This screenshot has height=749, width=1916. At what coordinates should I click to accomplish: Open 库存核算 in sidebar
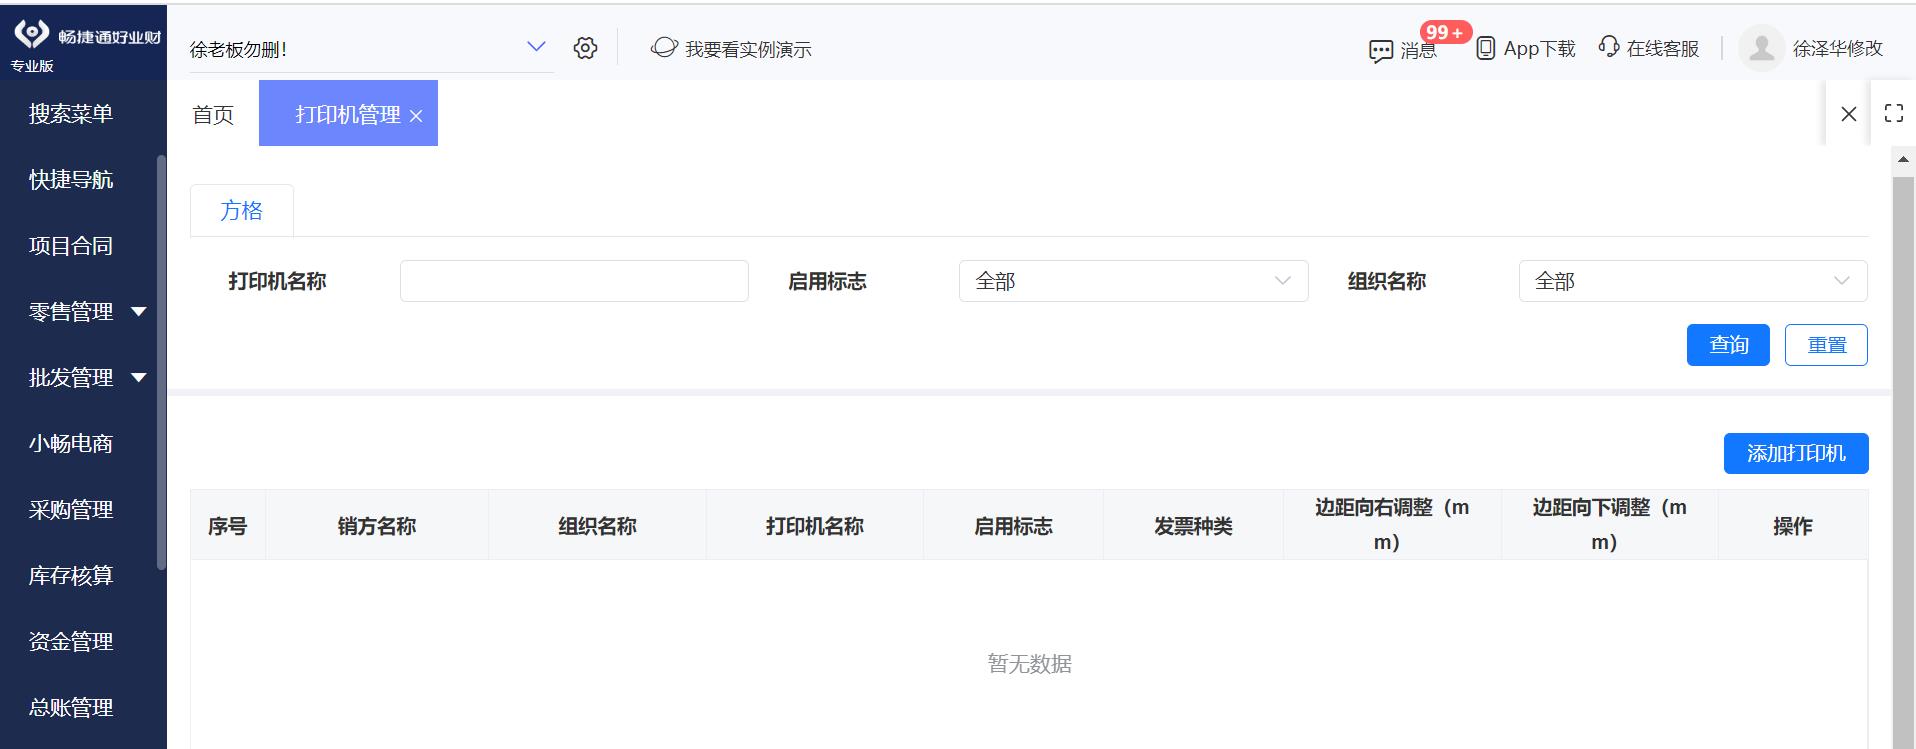71,576
